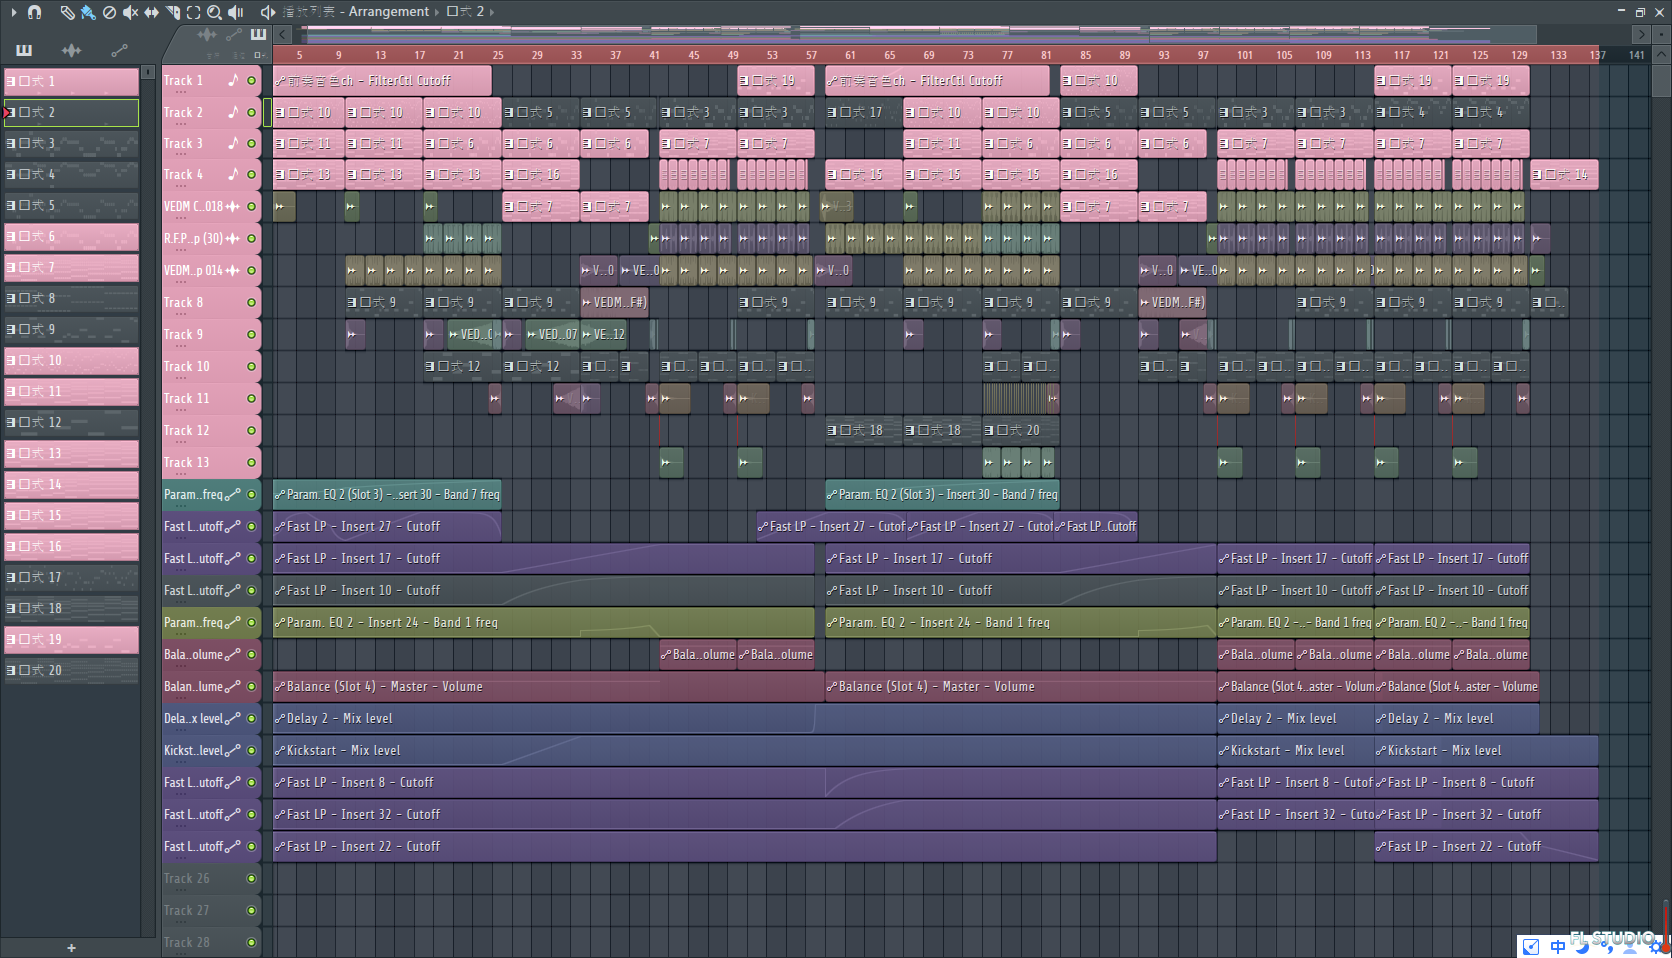Toggle mute on Kickst..level track

point(252,751)
